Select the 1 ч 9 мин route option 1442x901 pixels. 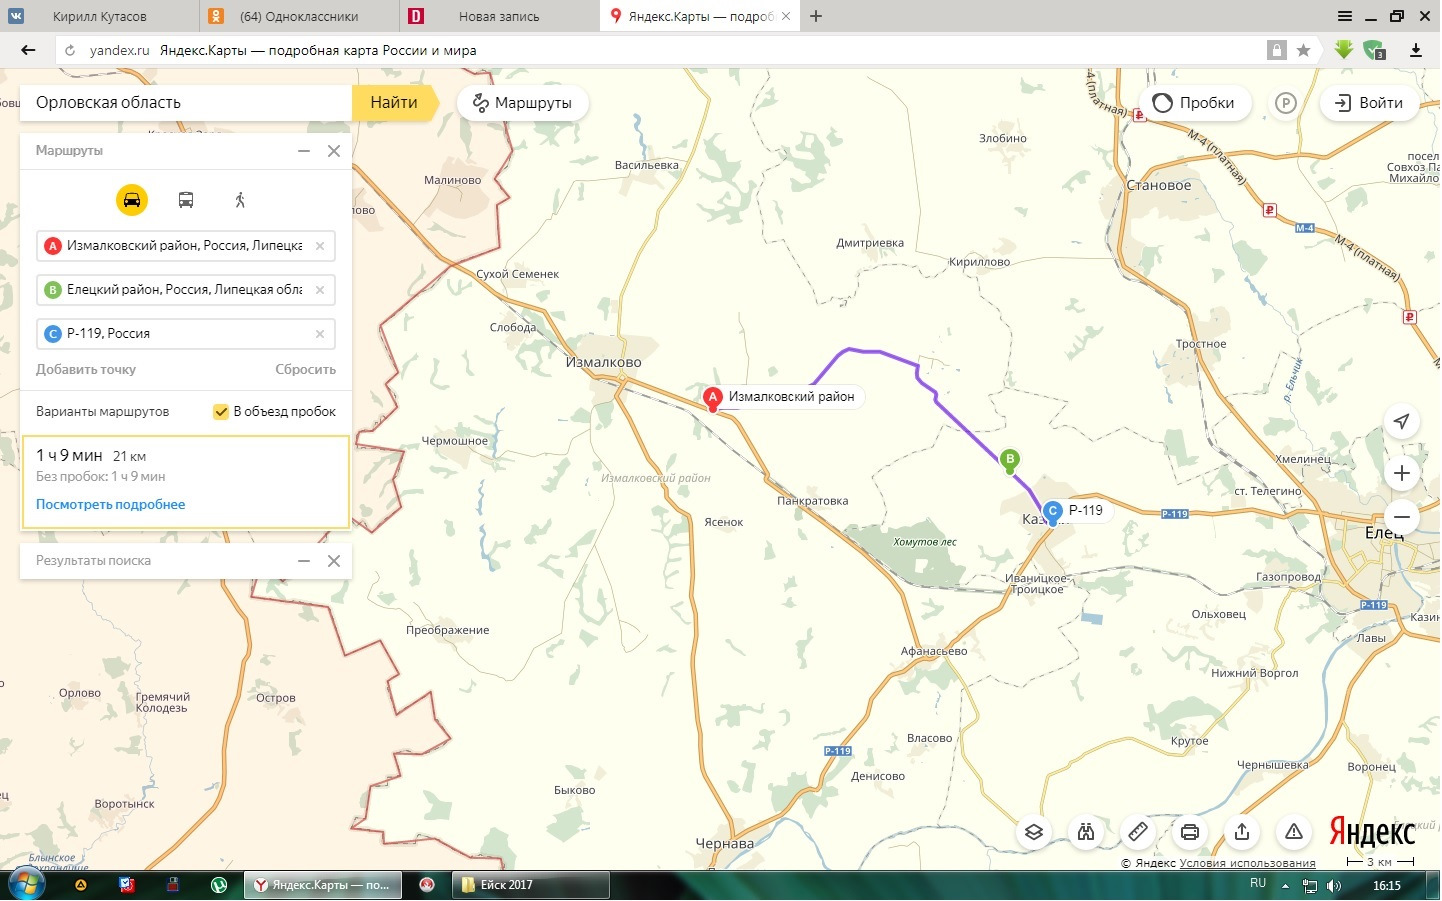point(186,482)
